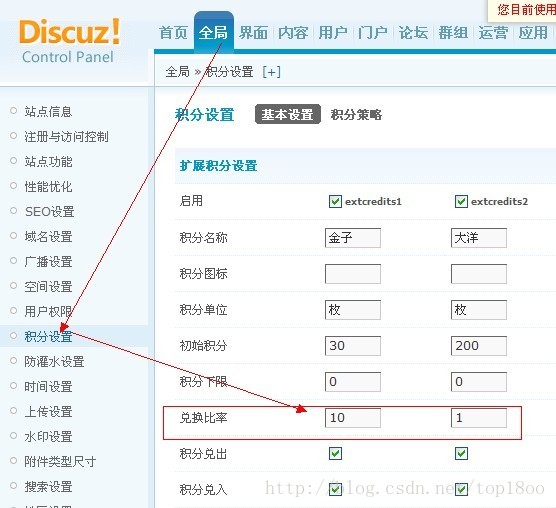Click extcredits2 积分图标 empty field

pyautogui.click(x=479, y=274)
